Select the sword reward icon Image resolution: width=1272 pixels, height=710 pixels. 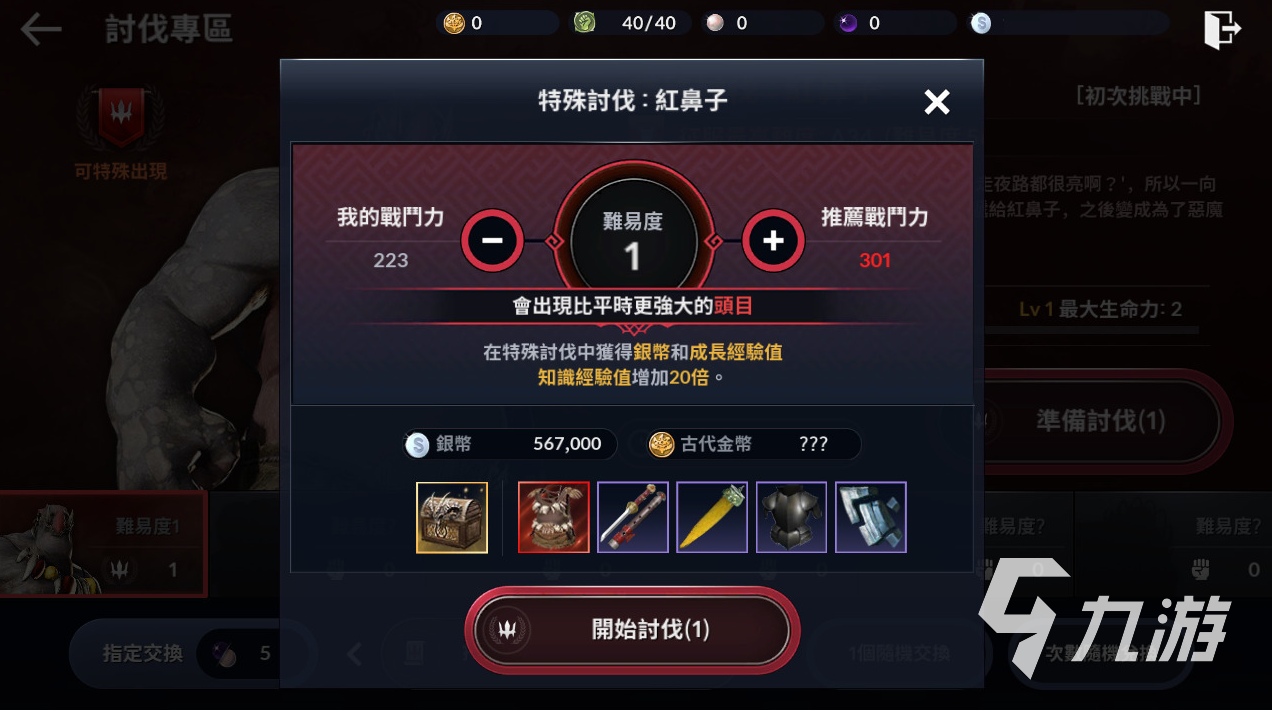click(633, 517)
